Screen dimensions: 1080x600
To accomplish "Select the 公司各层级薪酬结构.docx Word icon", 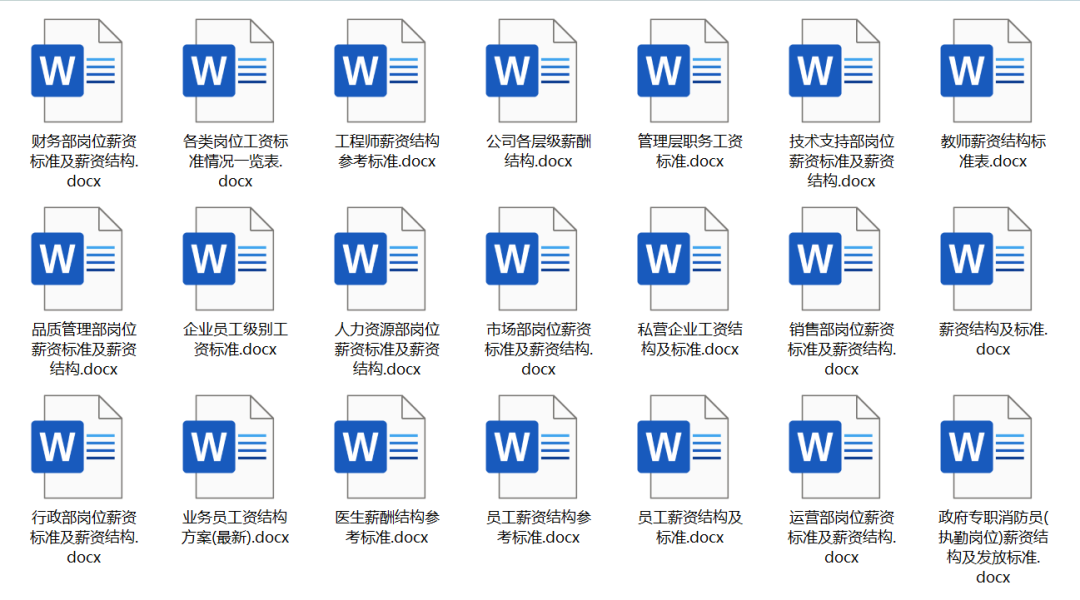I will tap(532, 71).
